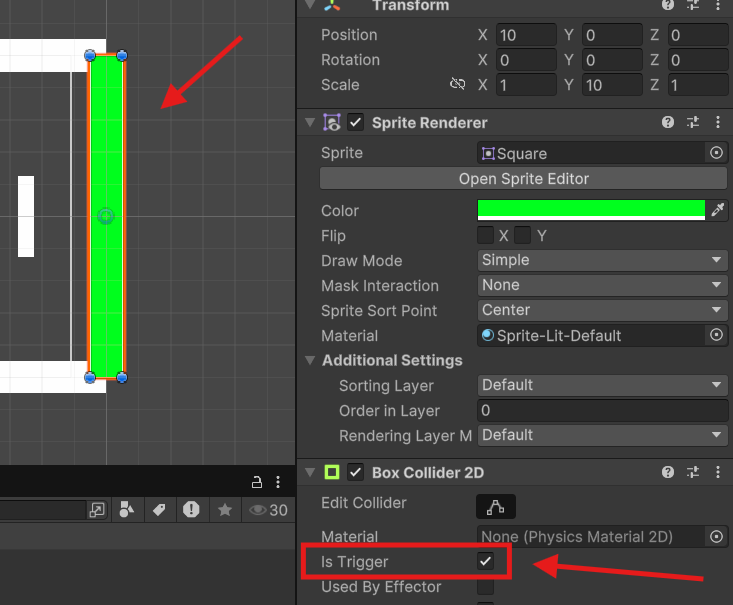The width and height of the screenshot is (733, 605).
Task: Click the Rotation Y field
Action: pyautogui.click(x=612, y=60)
